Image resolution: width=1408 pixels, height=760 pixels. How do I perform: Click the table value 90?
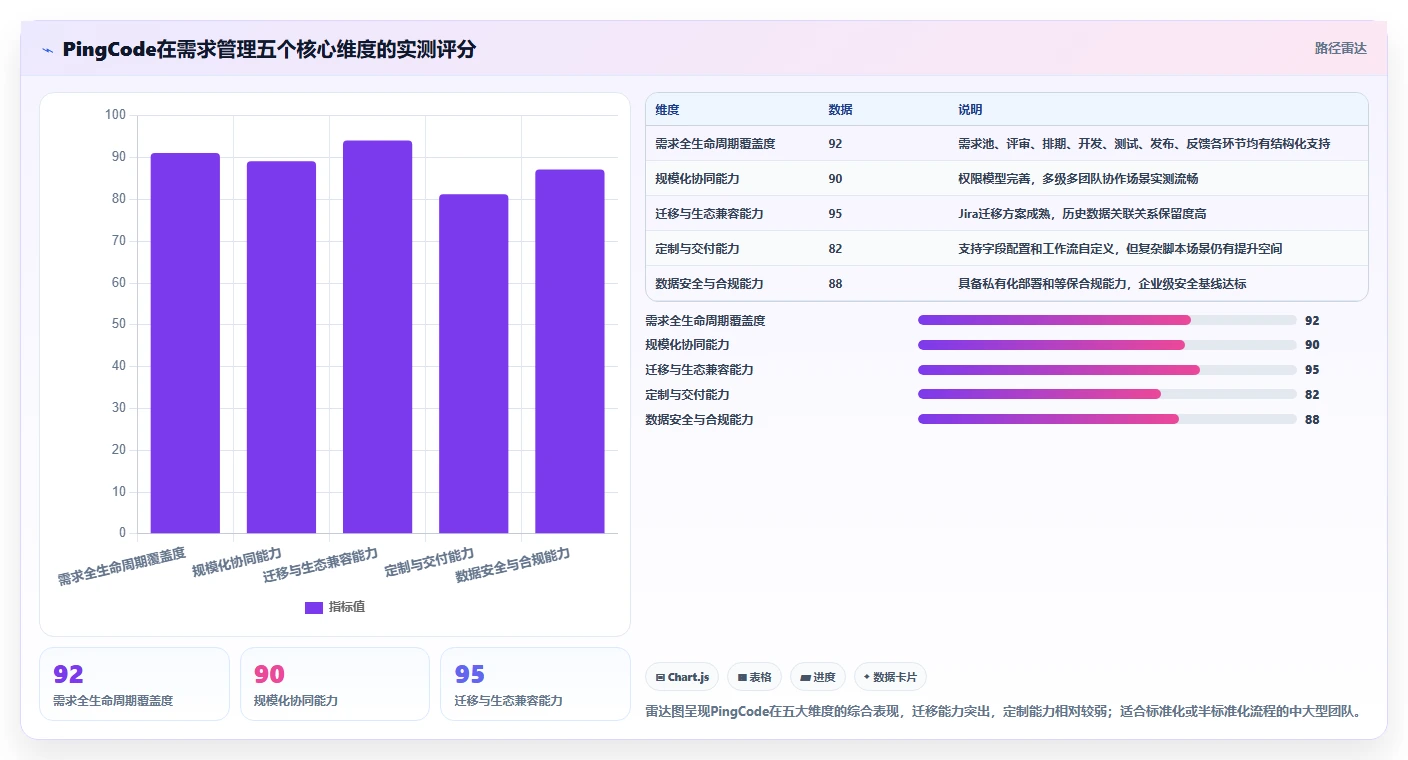coord(835,179)
